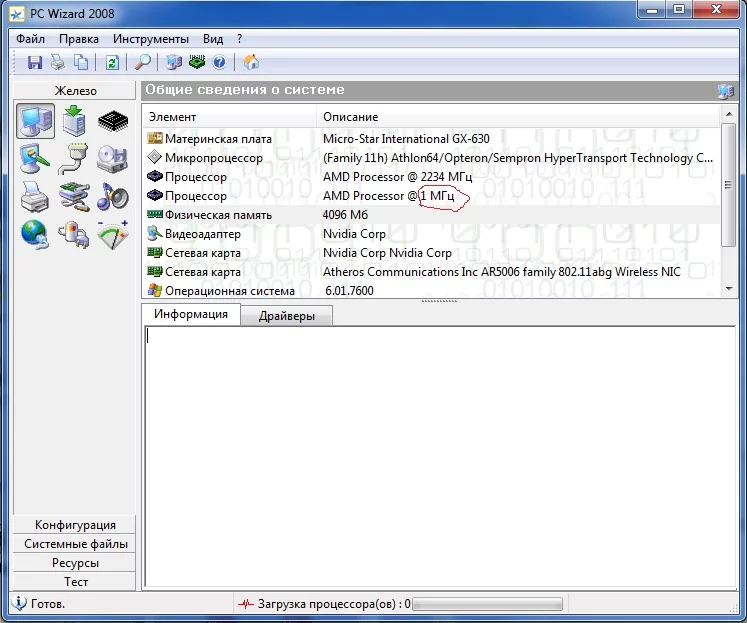Click the list scrollbar down arrow

[728, 289]
